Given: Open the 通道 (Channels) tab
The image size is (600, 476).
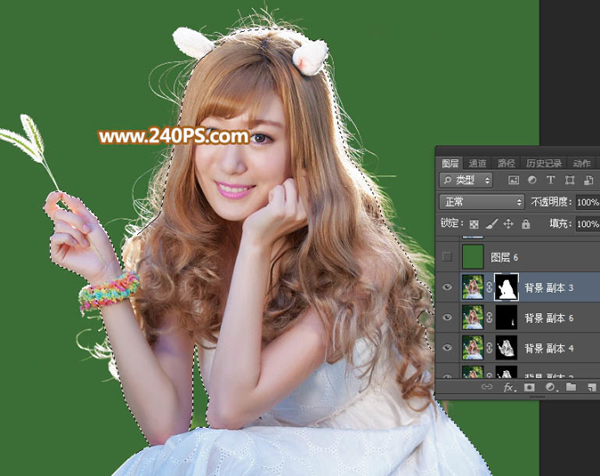Looking at the screenshot, I should click(477, 163).
